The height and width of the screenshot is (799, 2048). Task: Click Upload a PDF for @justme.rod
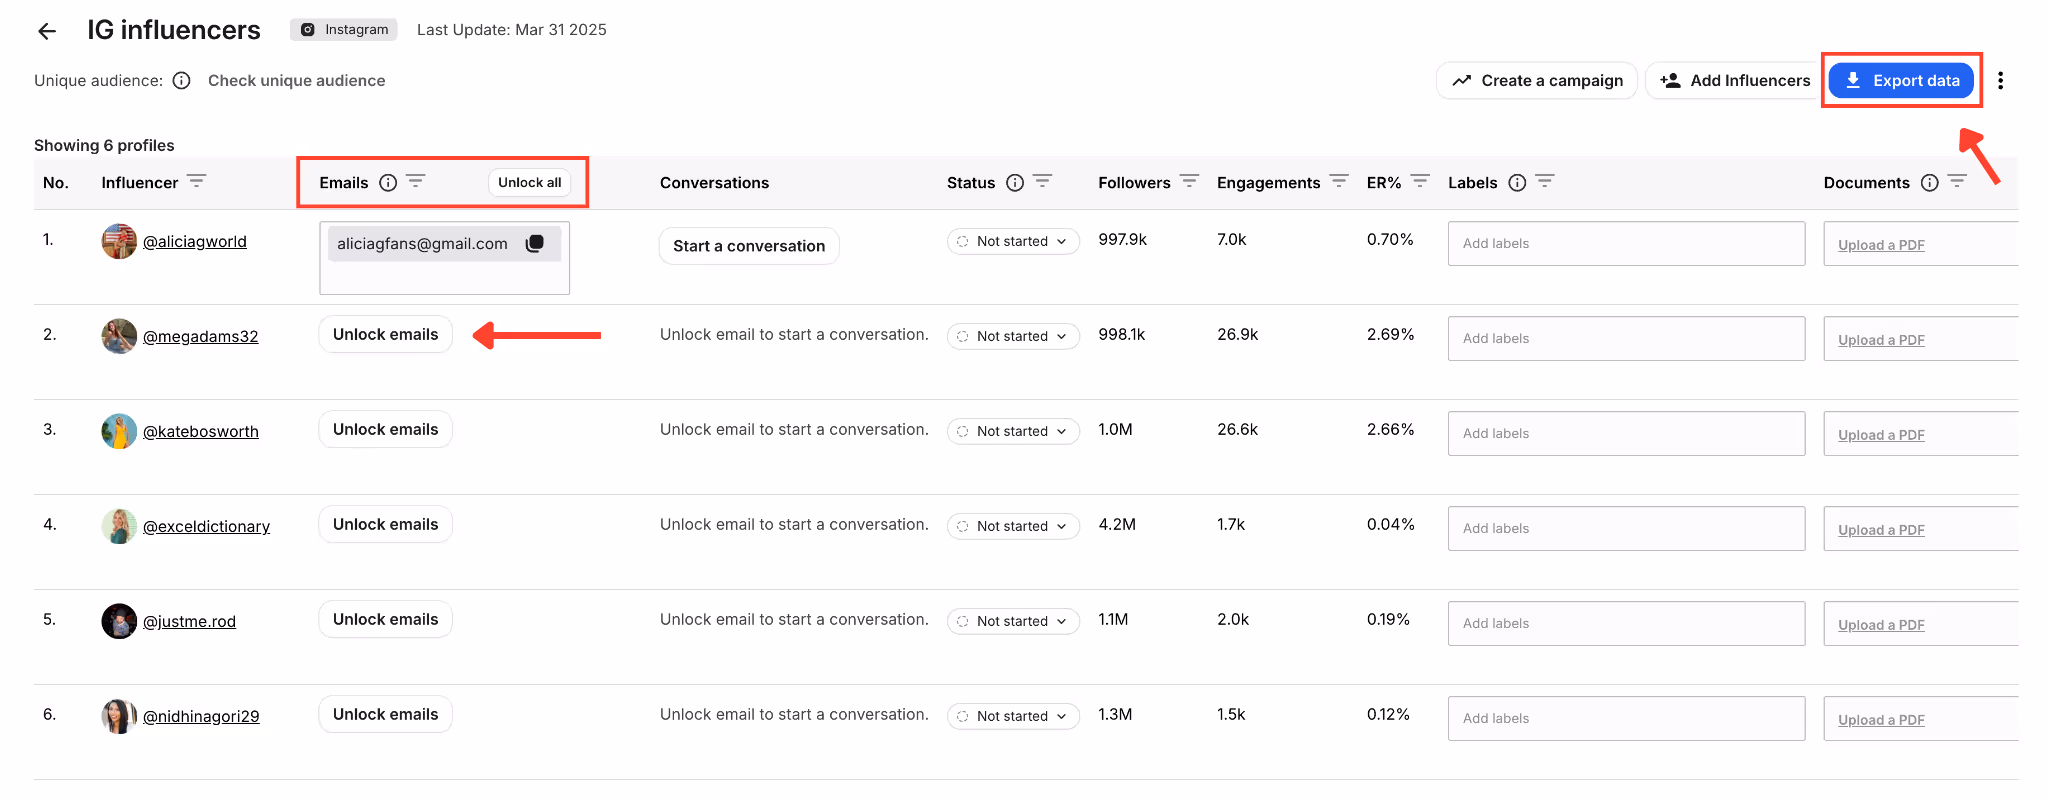coord(1881,625)
